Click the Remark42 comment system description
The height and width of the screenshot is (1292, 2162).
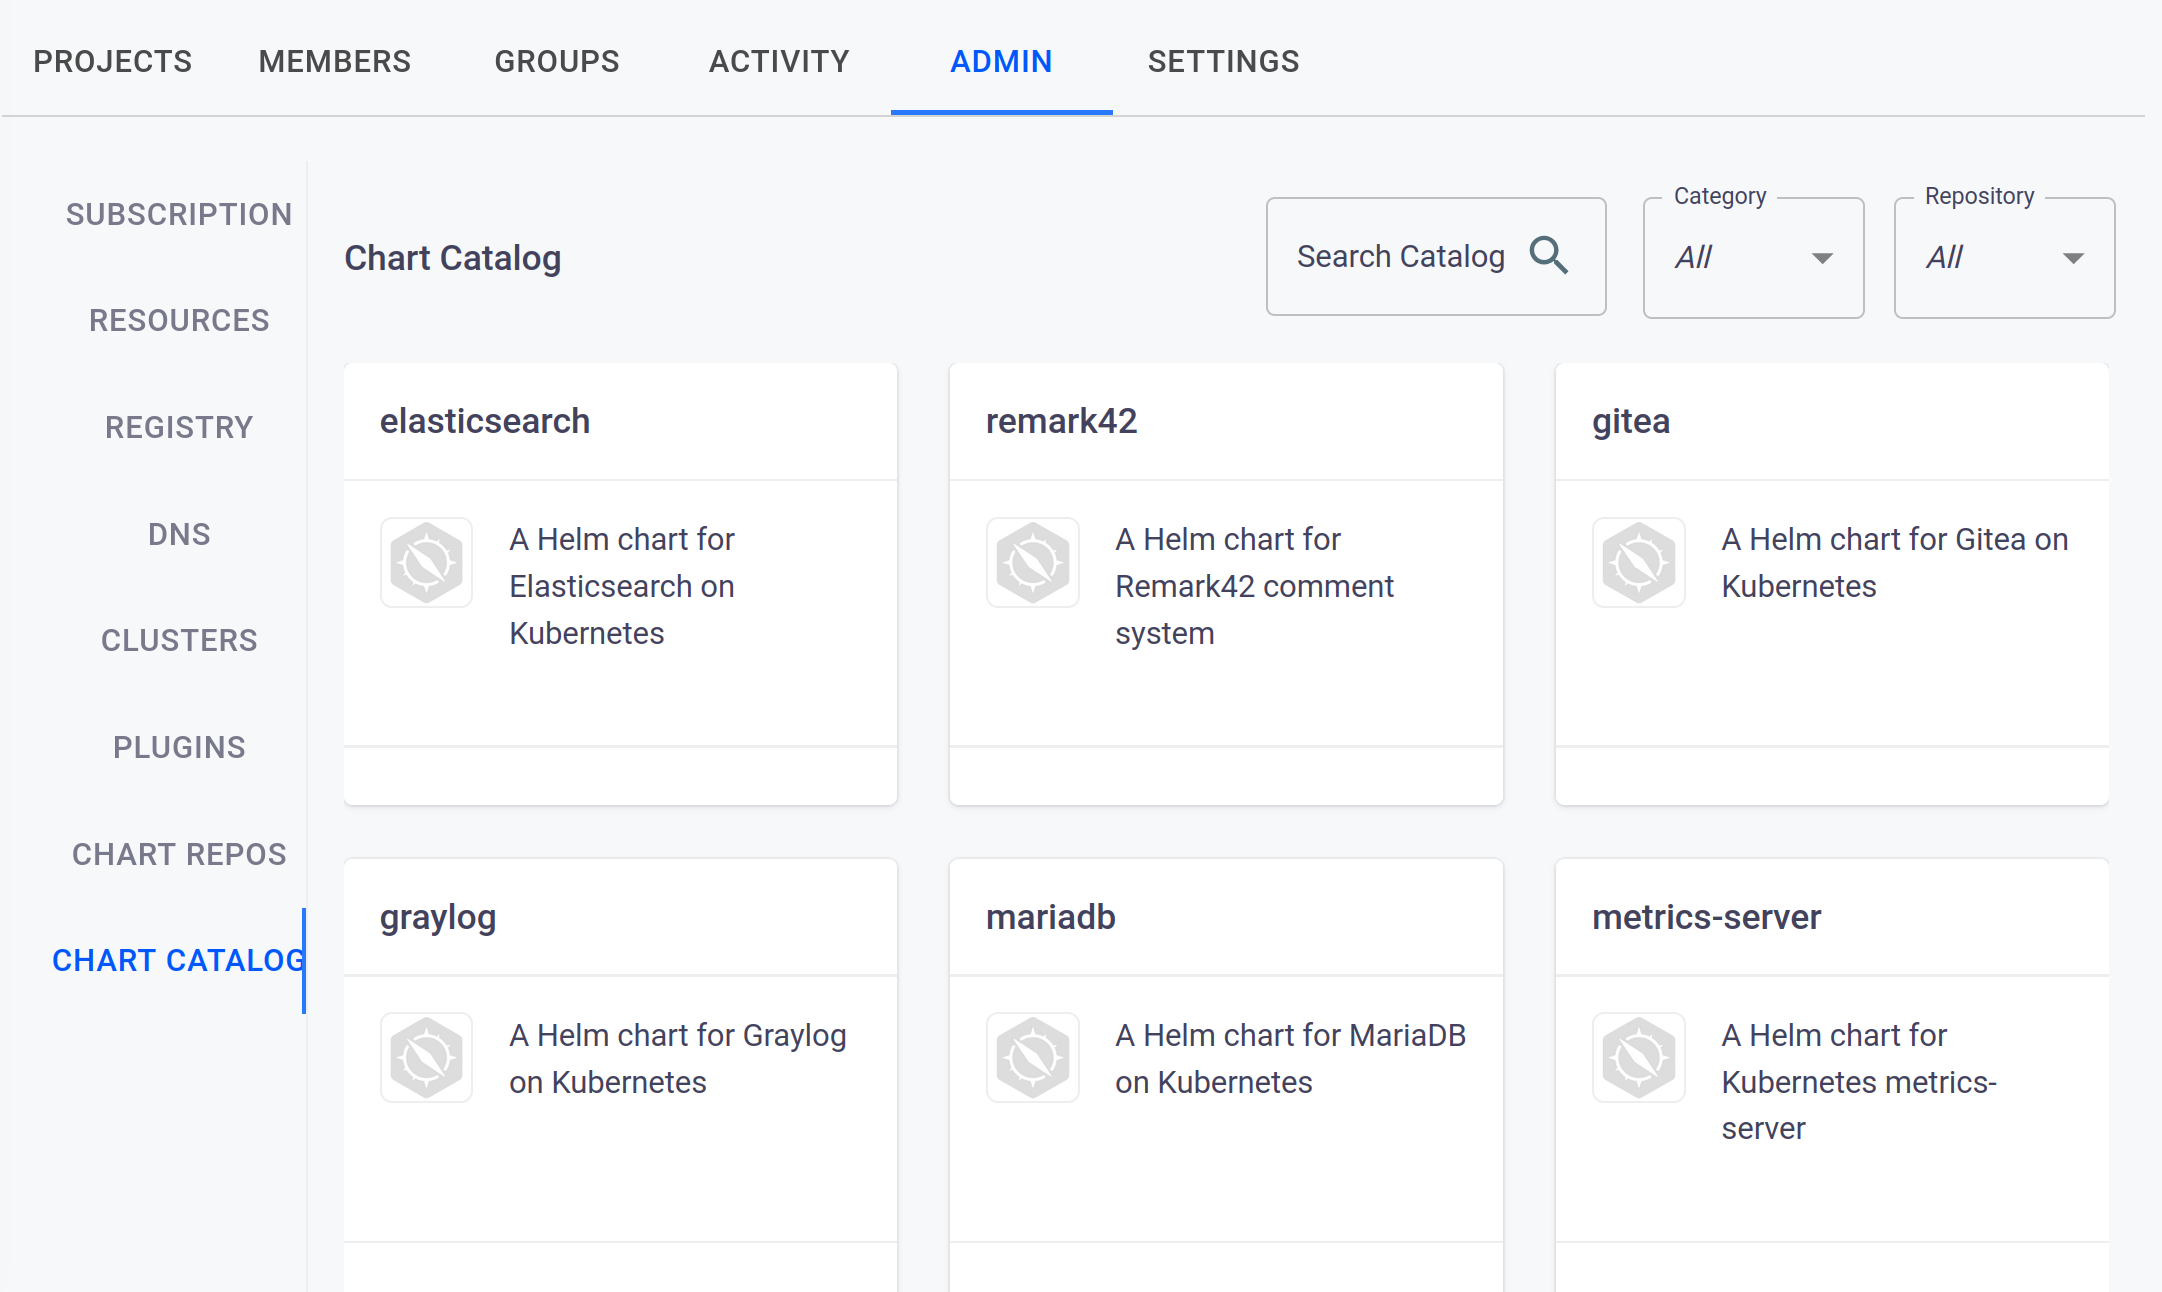(1254, 586)
